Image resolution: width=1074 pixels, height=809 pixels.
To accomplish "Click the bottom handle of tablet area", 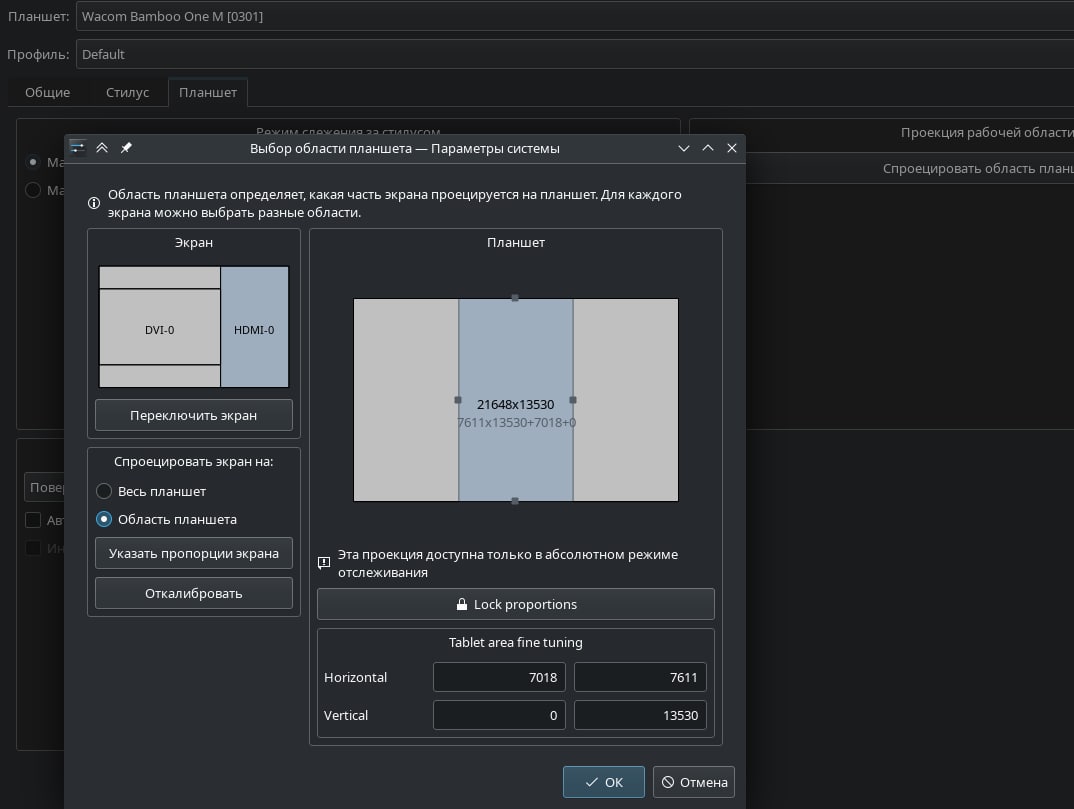I will [x=515, y=501].
